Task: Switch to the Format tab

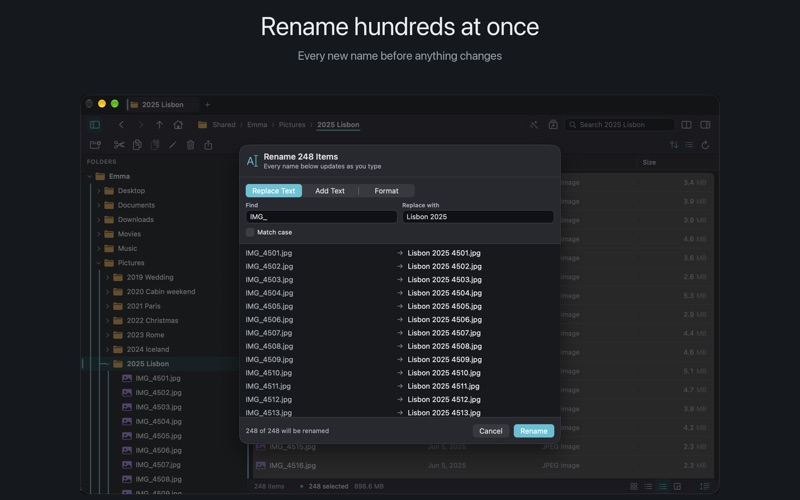Action: 386,191
